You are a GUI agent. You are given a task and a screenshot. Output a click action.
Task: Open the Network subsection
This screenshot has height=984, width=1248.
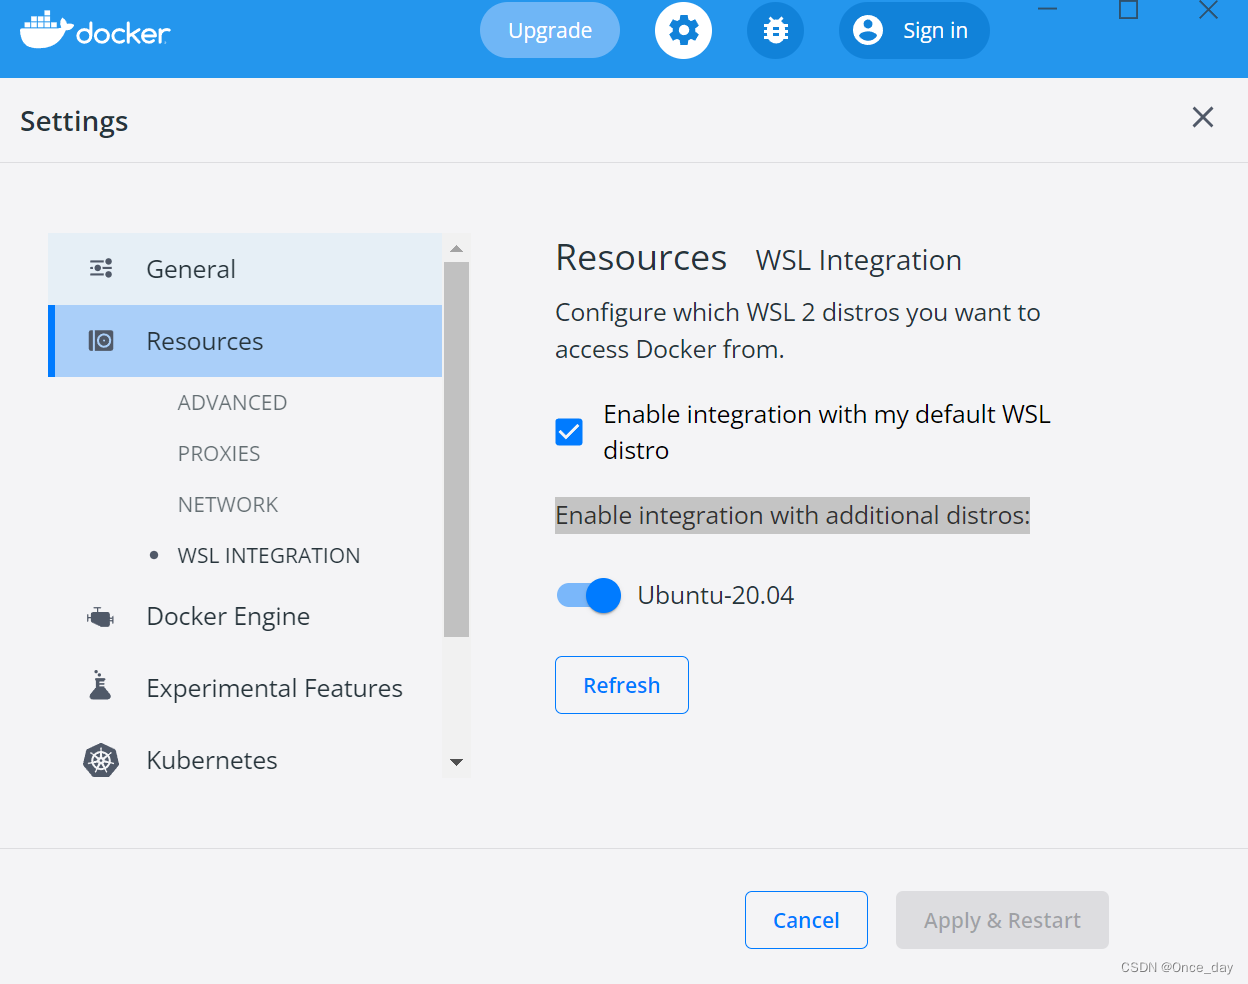228,504
